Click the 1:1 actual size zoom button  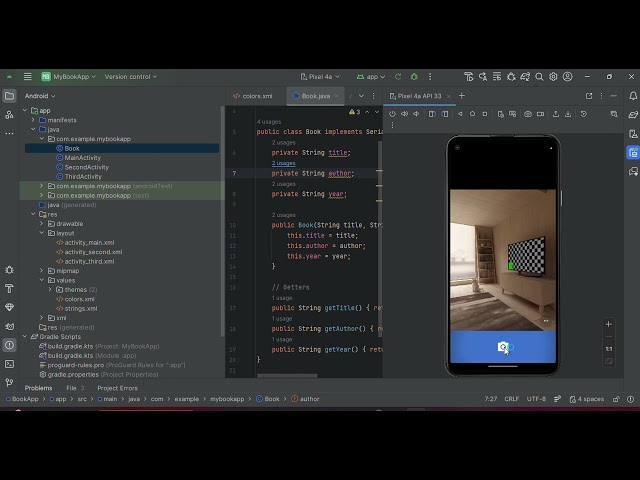609,349
